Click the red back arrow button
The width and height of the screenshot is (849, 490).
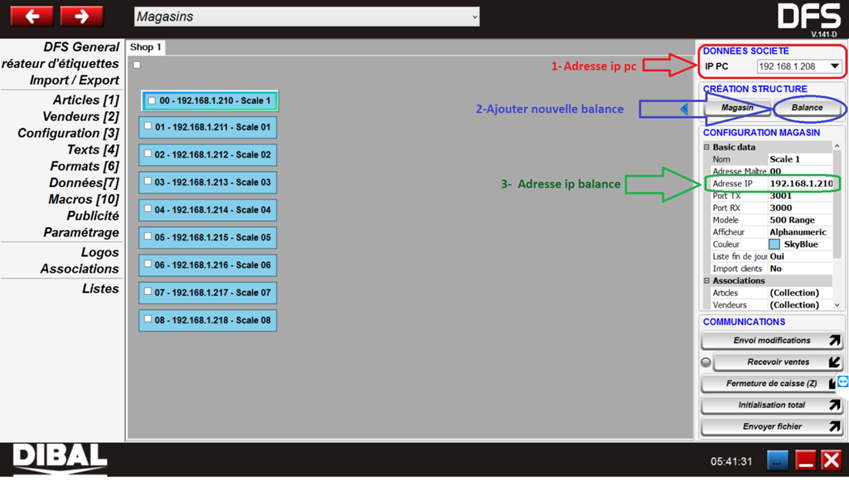point(32,16)
